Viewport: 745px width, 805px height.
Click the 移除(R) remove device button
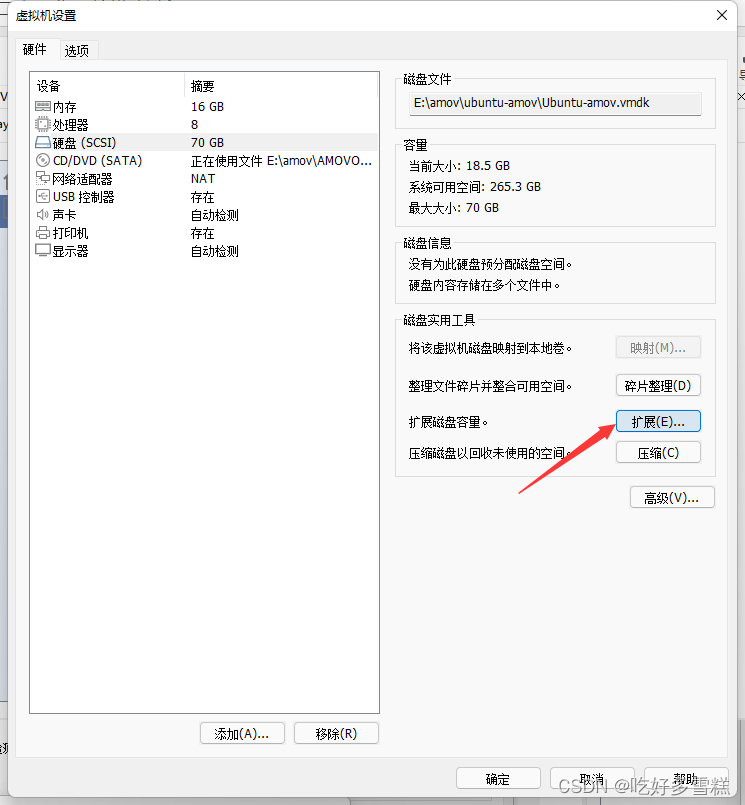(x=336, y=734)
